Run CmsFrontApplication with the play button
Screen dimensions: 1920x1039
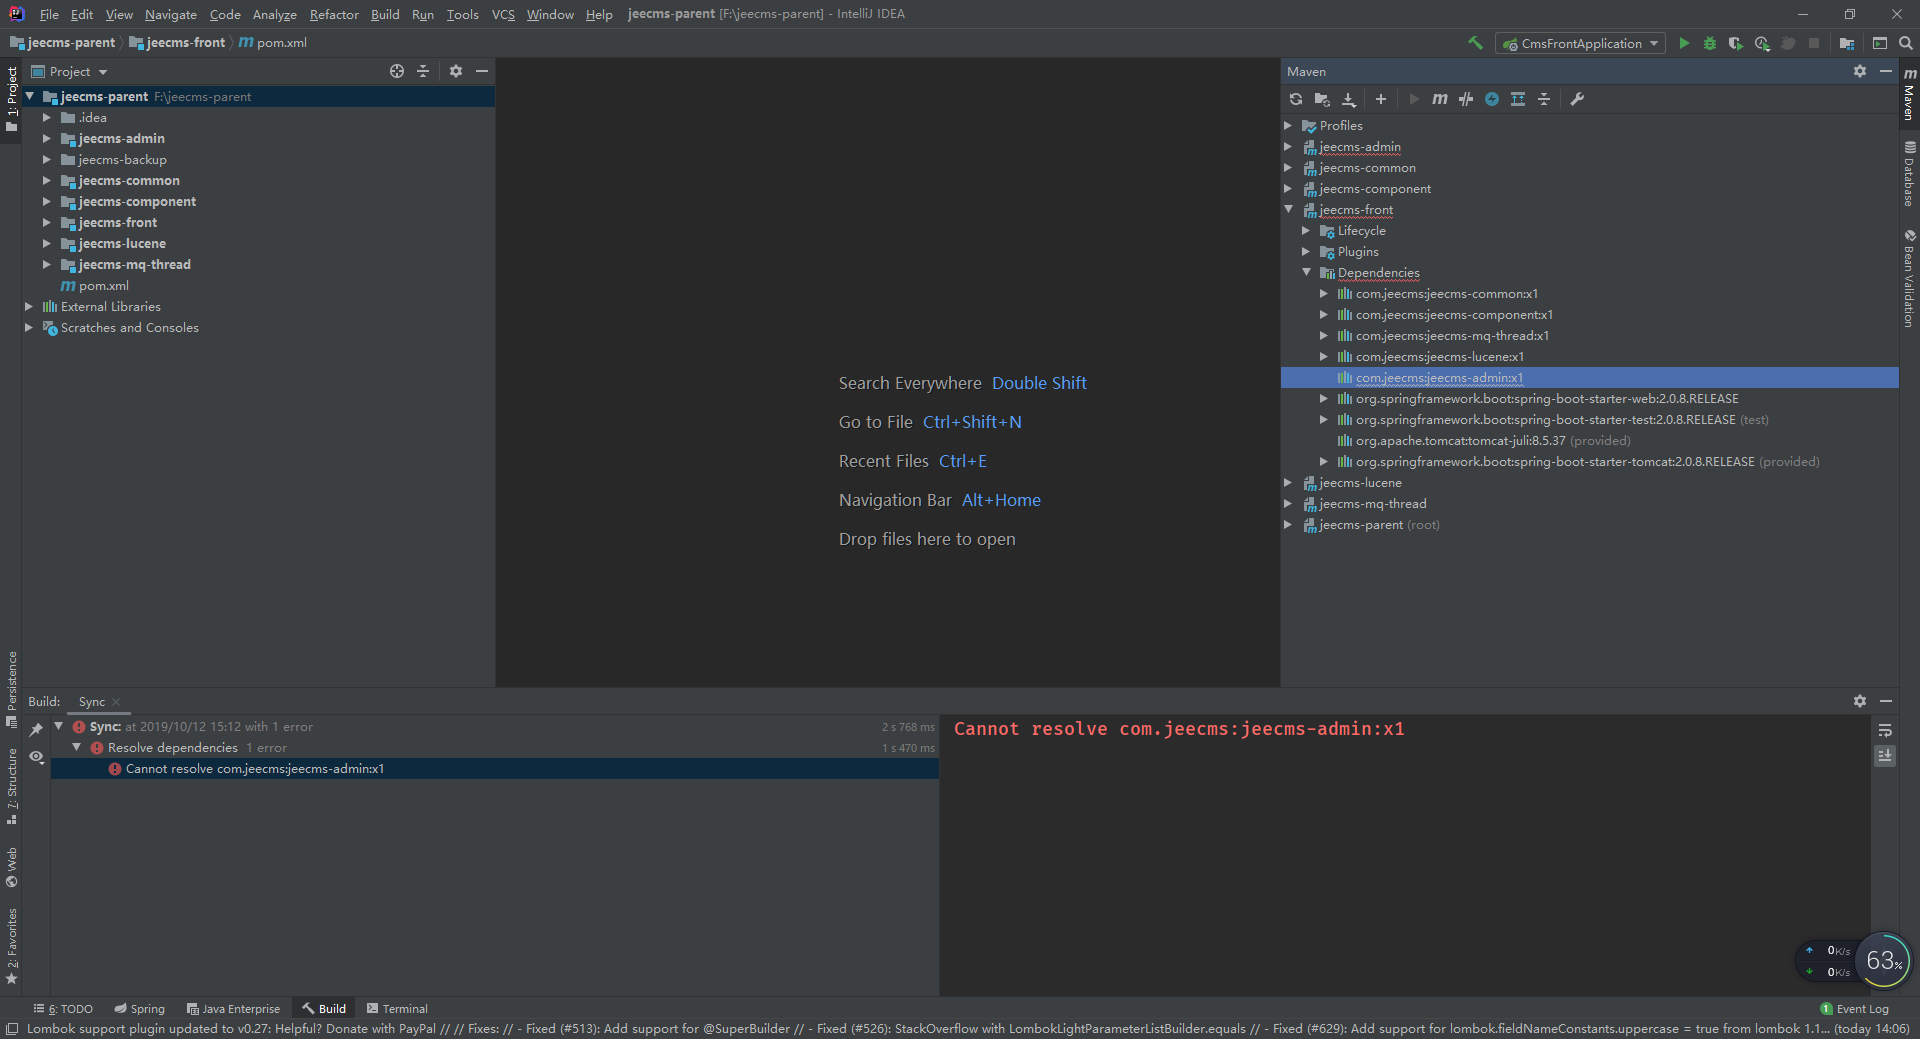point(1684,43)
